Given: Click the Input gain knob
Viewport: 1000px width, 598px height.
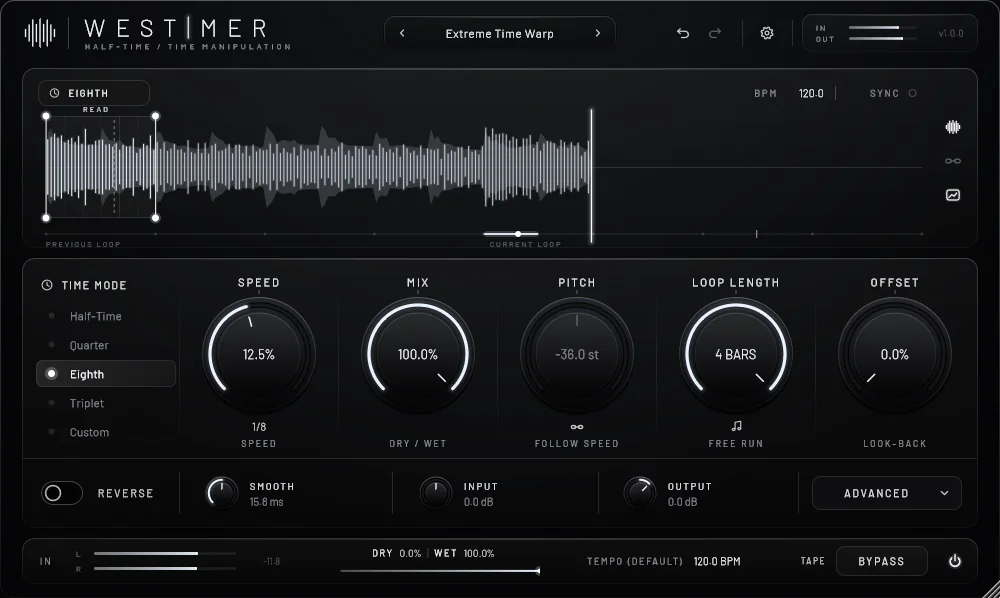Looking at the screenshot, I should [436, 493].
